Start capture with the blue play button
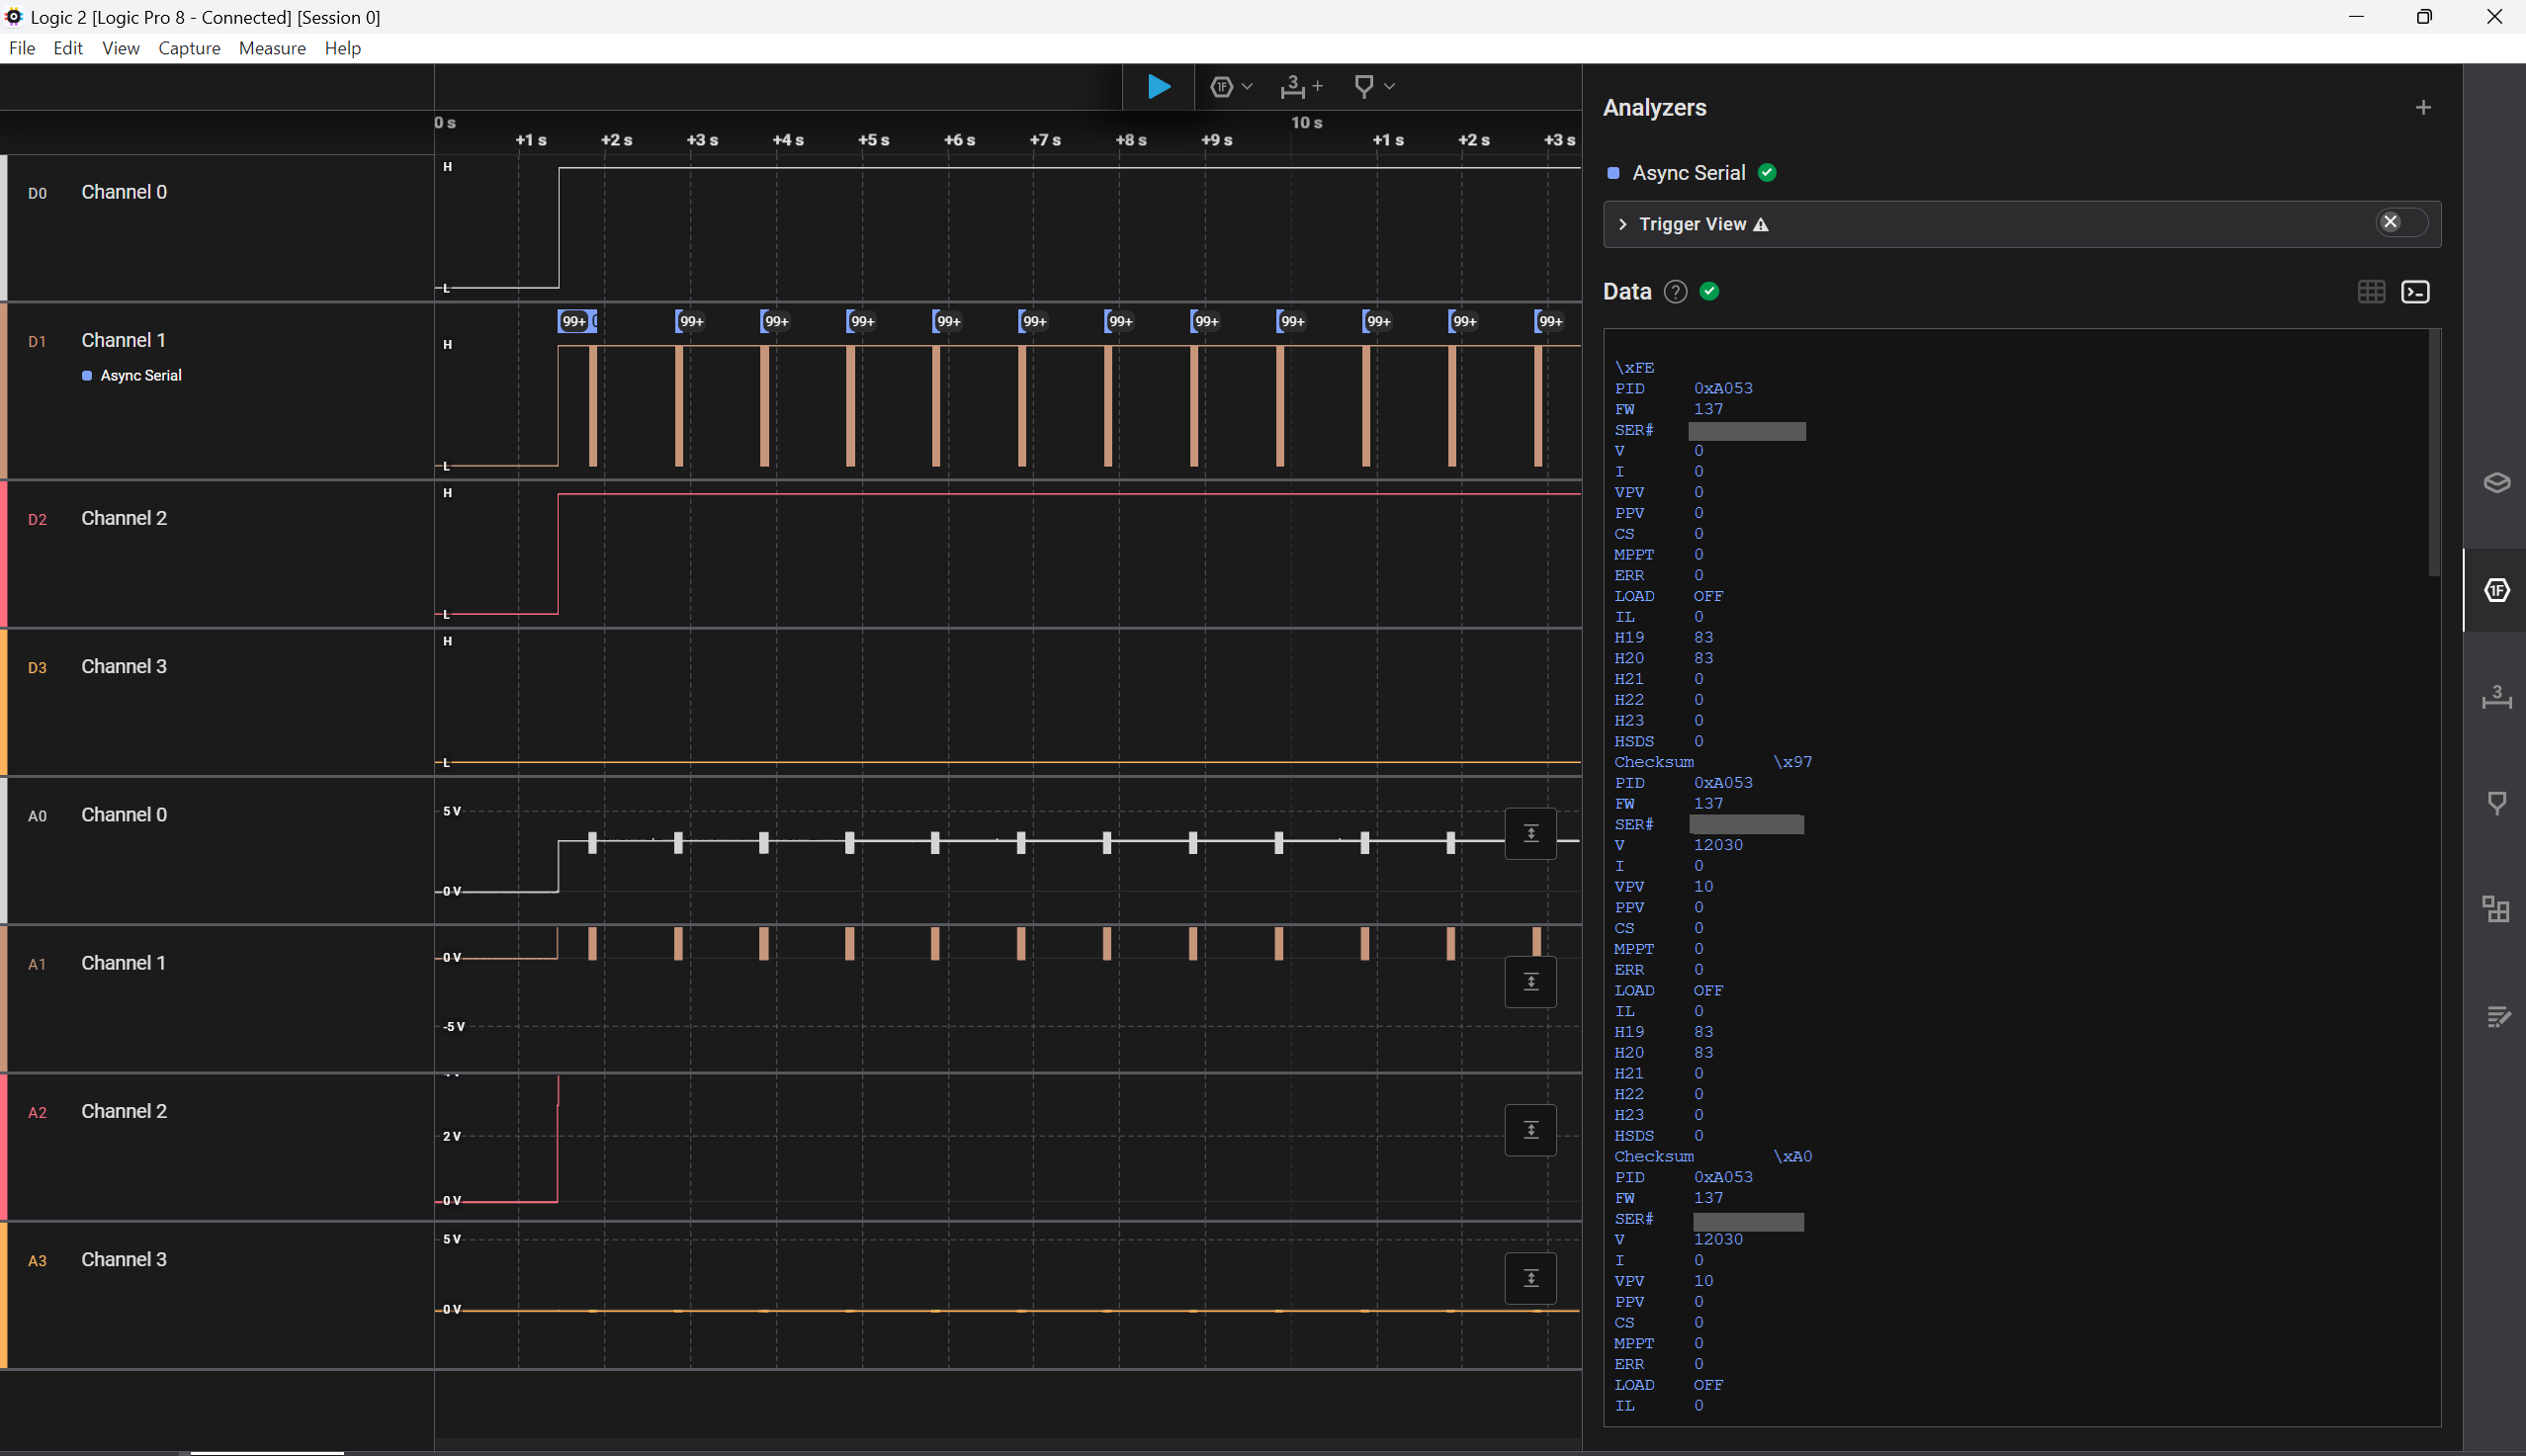The image size is (2526, 1456). point(1158,87)
